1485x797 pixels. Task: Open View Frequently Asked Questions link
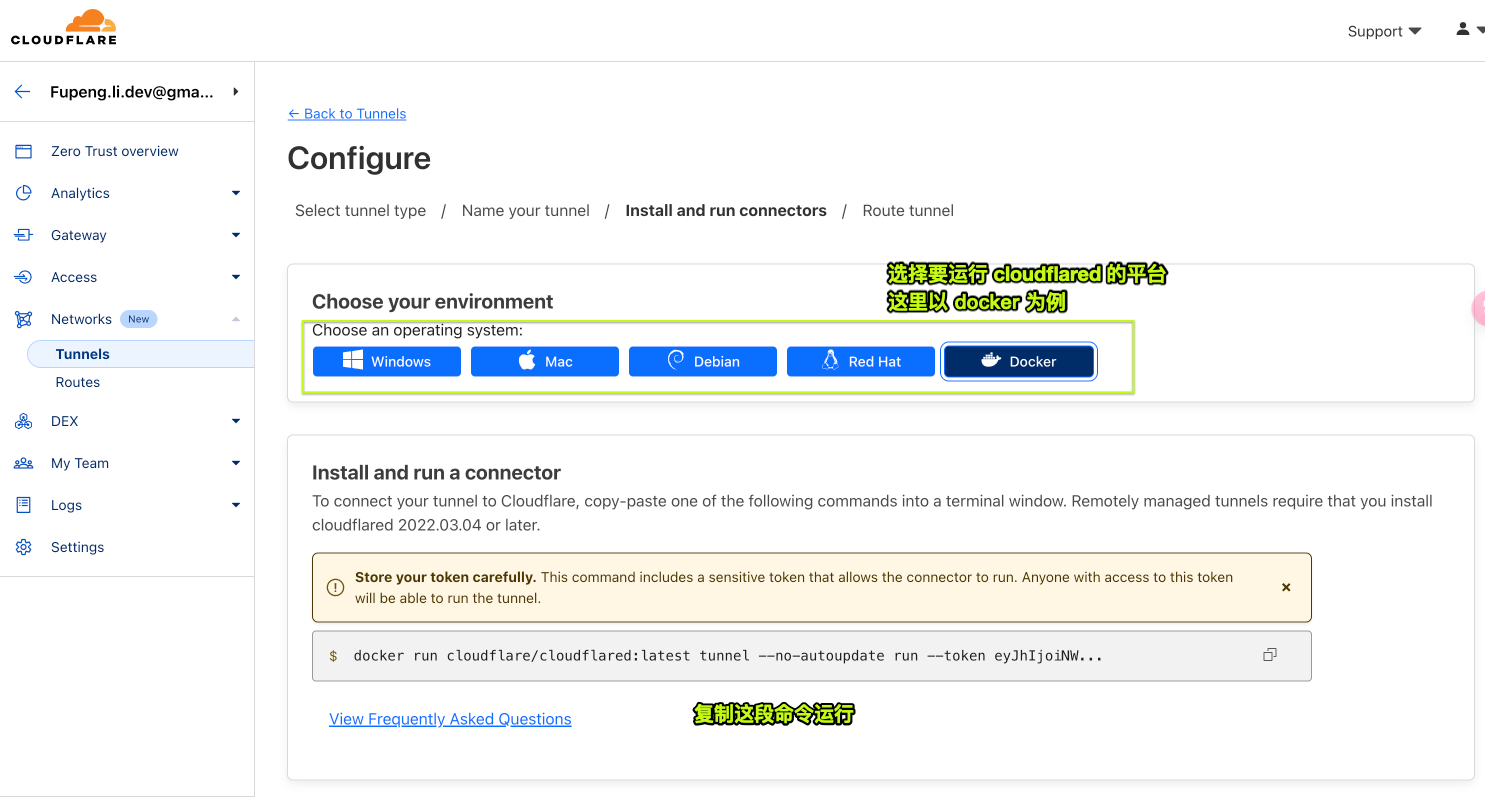pos(450,719)
